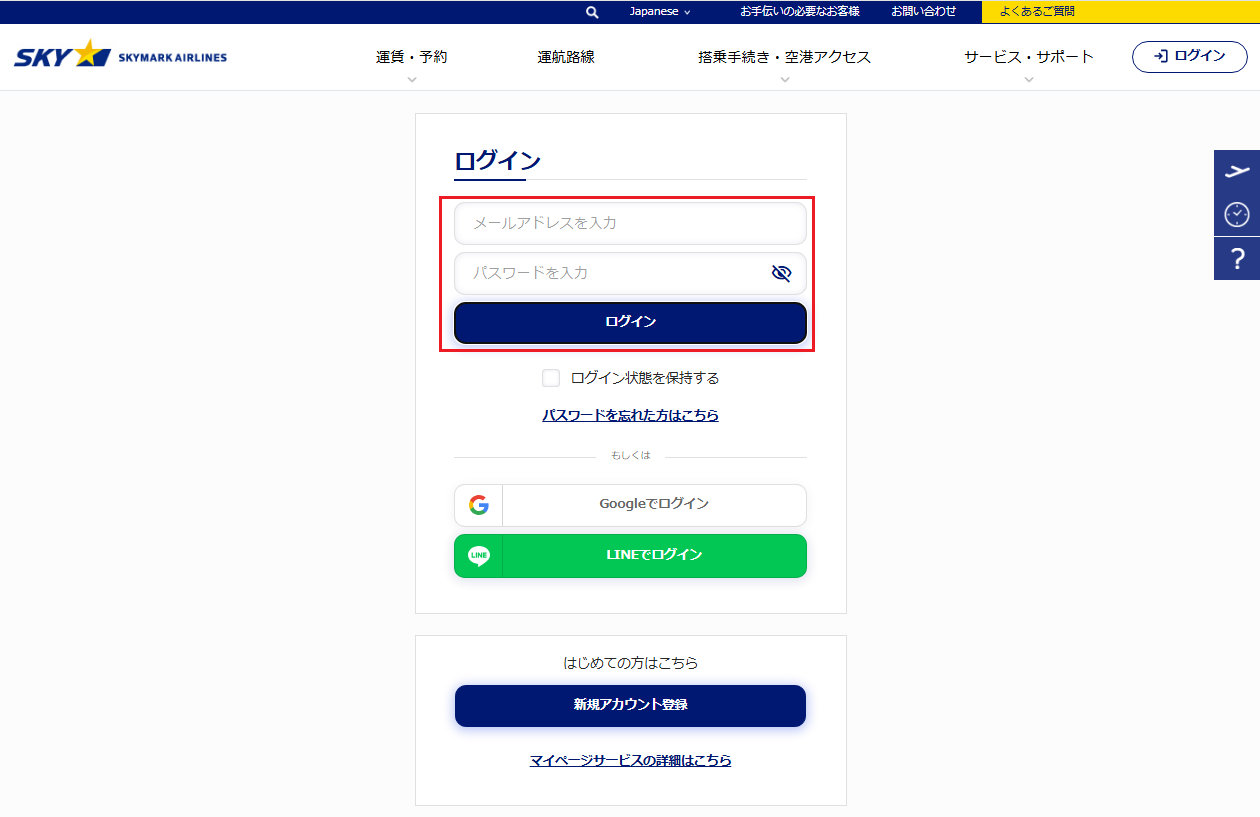The height and width of the screenshot is (817, 1260).
Task: Enable the ログイン状態を保持する checkbox
Action: (551, 378)
